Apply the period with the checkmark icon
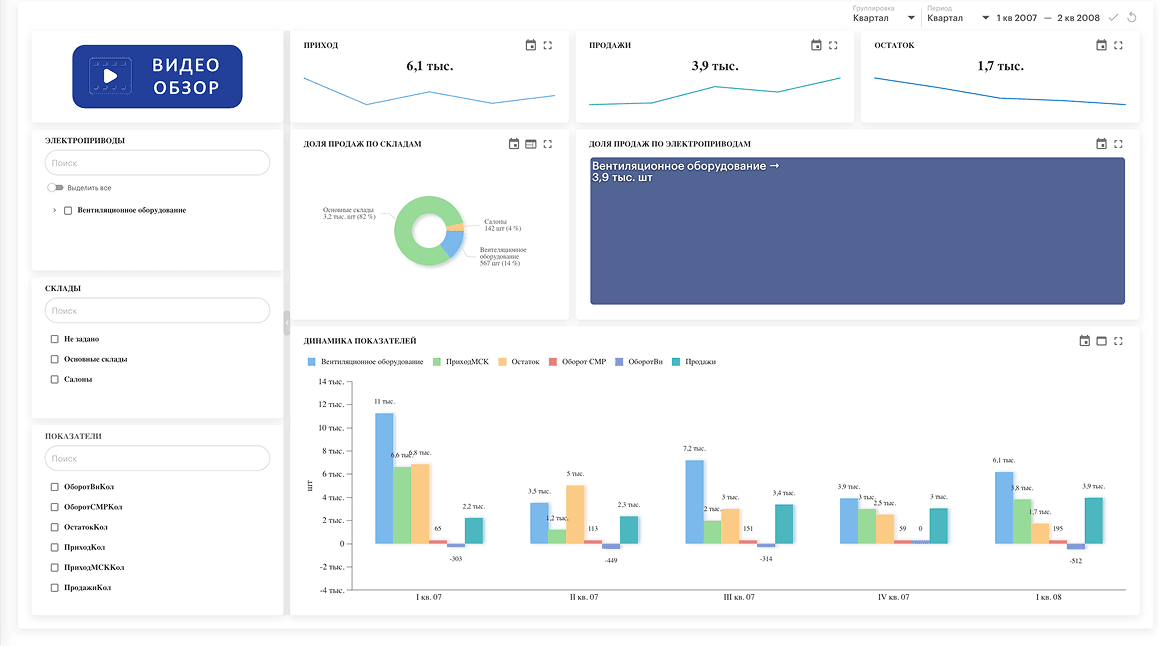The width and height of the screenshot is (1170, 646). click(x=1113, y=18)
